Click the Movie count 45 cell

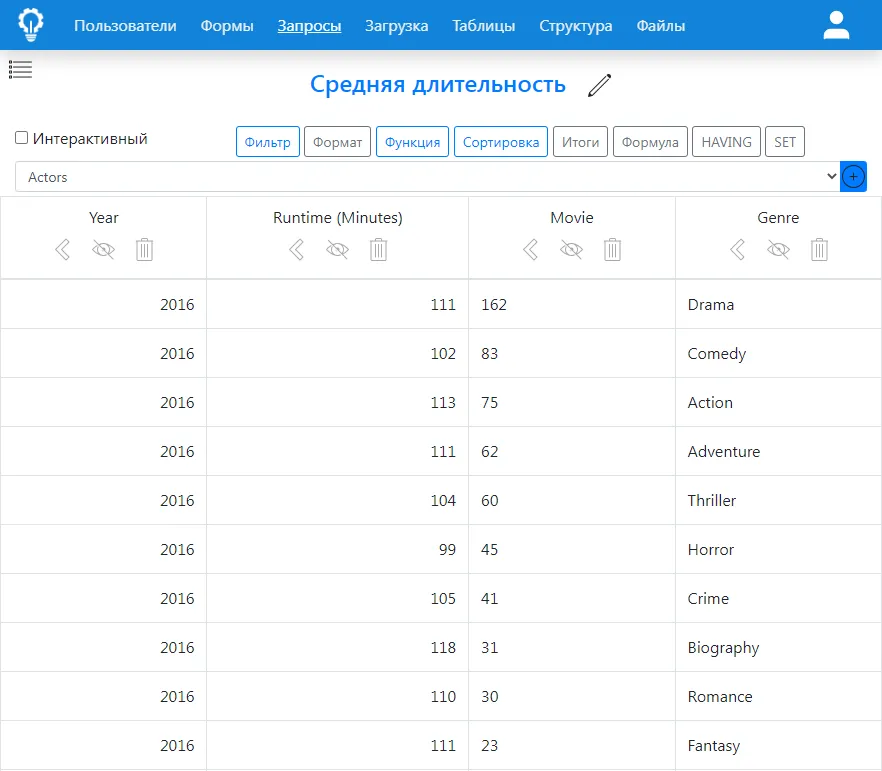coord(572,549)
